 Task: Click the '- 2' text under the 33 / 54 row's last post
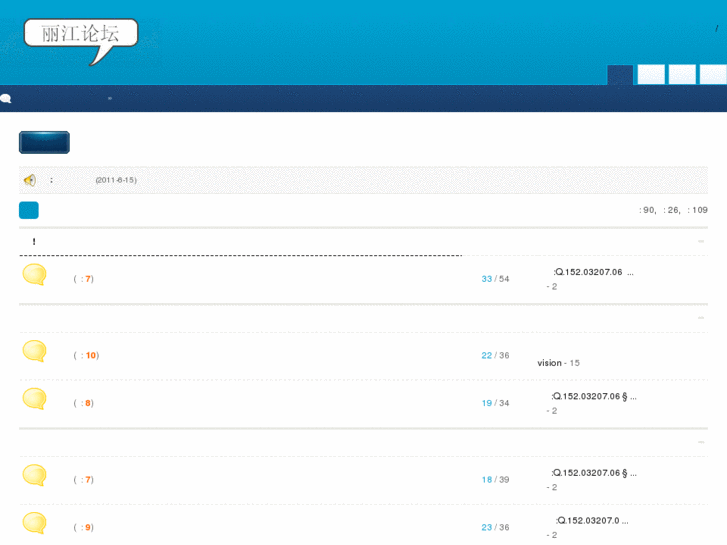pyautogui.click(x=552, y=287)
